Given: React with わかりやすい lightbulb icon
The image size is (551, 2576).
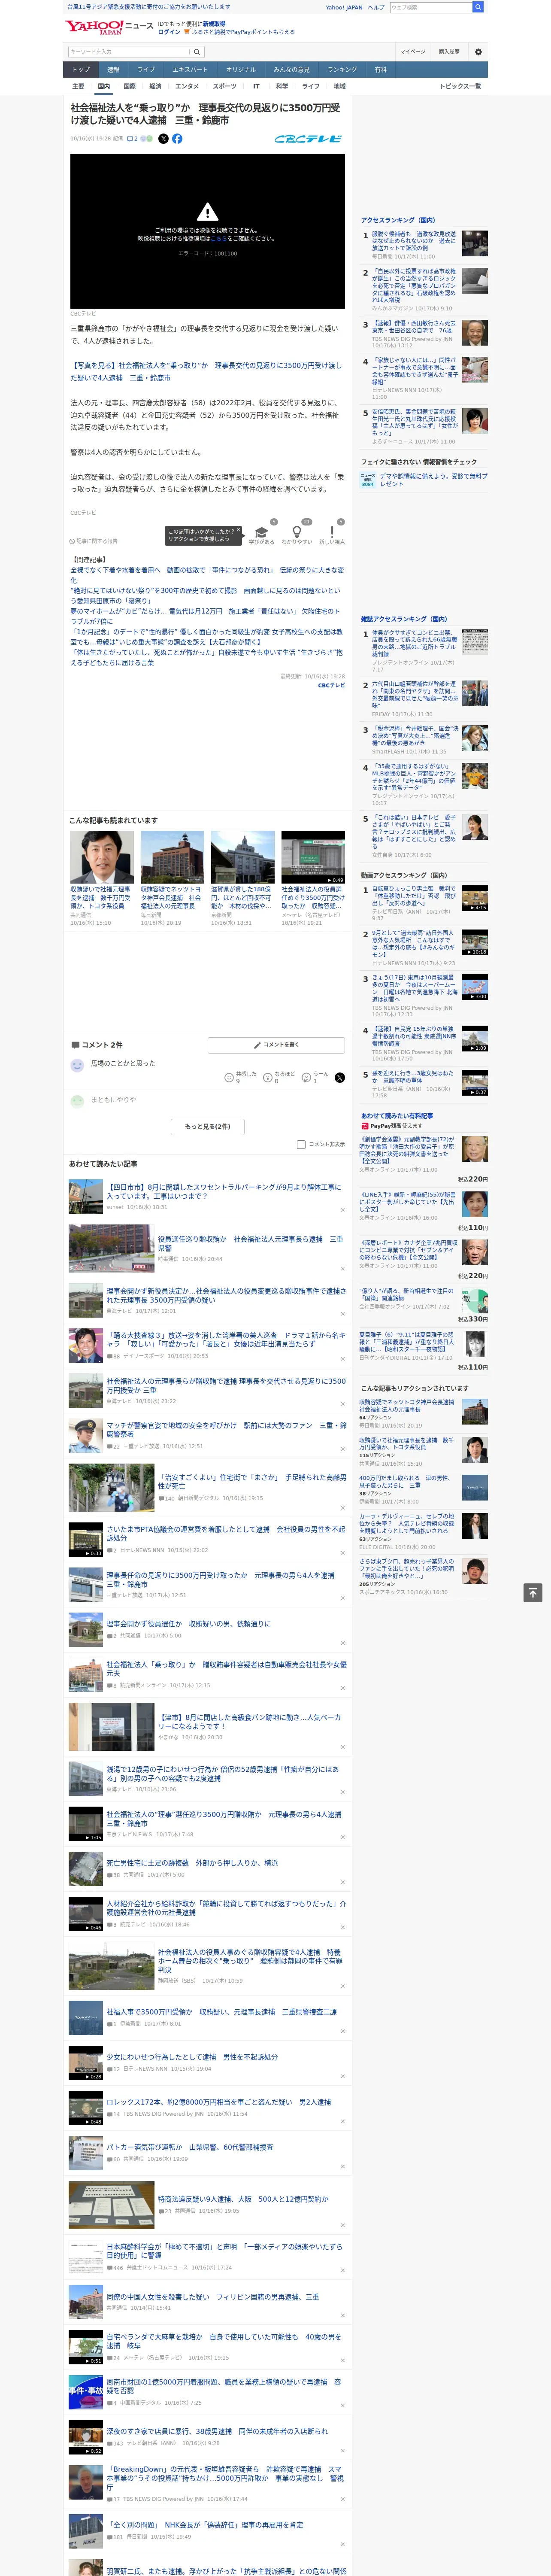Looking at the screenshot, I should (x=297, y=532).
